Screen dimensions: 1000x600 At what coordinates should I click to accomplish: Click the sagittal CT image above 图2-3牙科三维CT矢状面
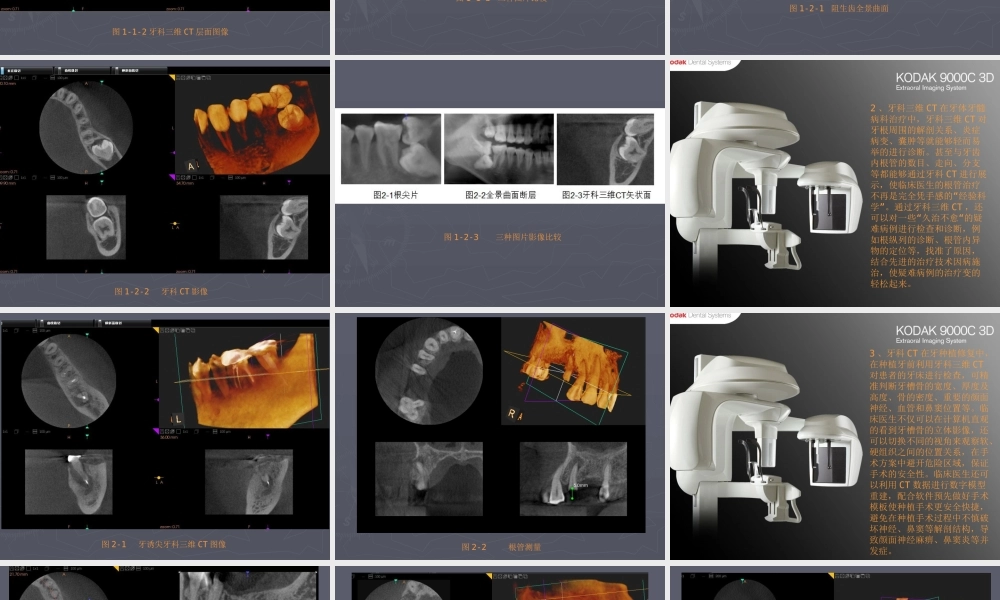tap(605, 149)
